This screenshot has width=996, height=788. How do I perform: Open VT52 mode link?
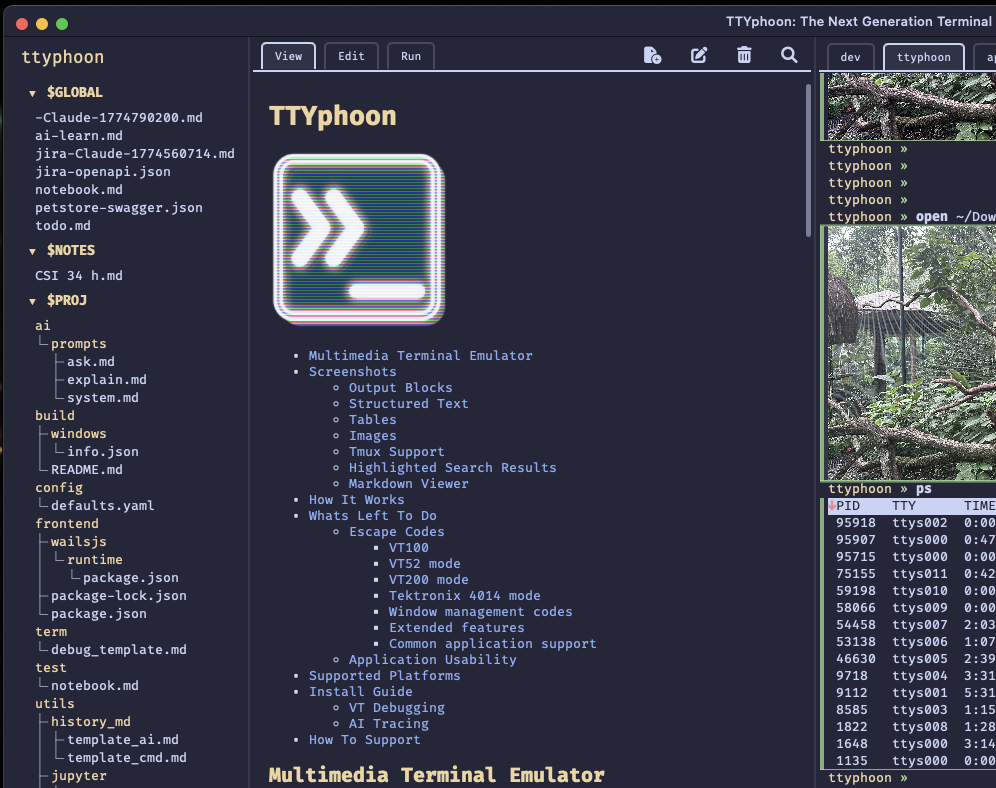pos(424,563)
